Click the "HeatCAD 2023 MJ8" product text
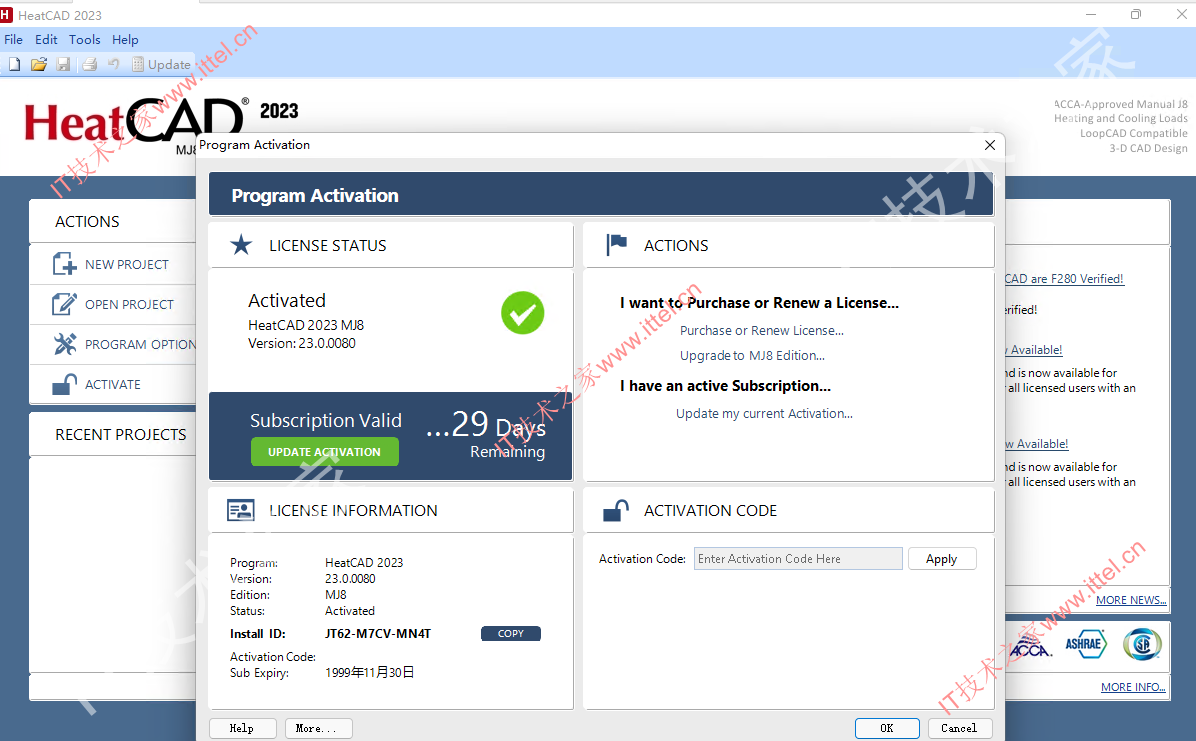The image size is (1196, 741). pyautogui.click(x=306, y=325)
